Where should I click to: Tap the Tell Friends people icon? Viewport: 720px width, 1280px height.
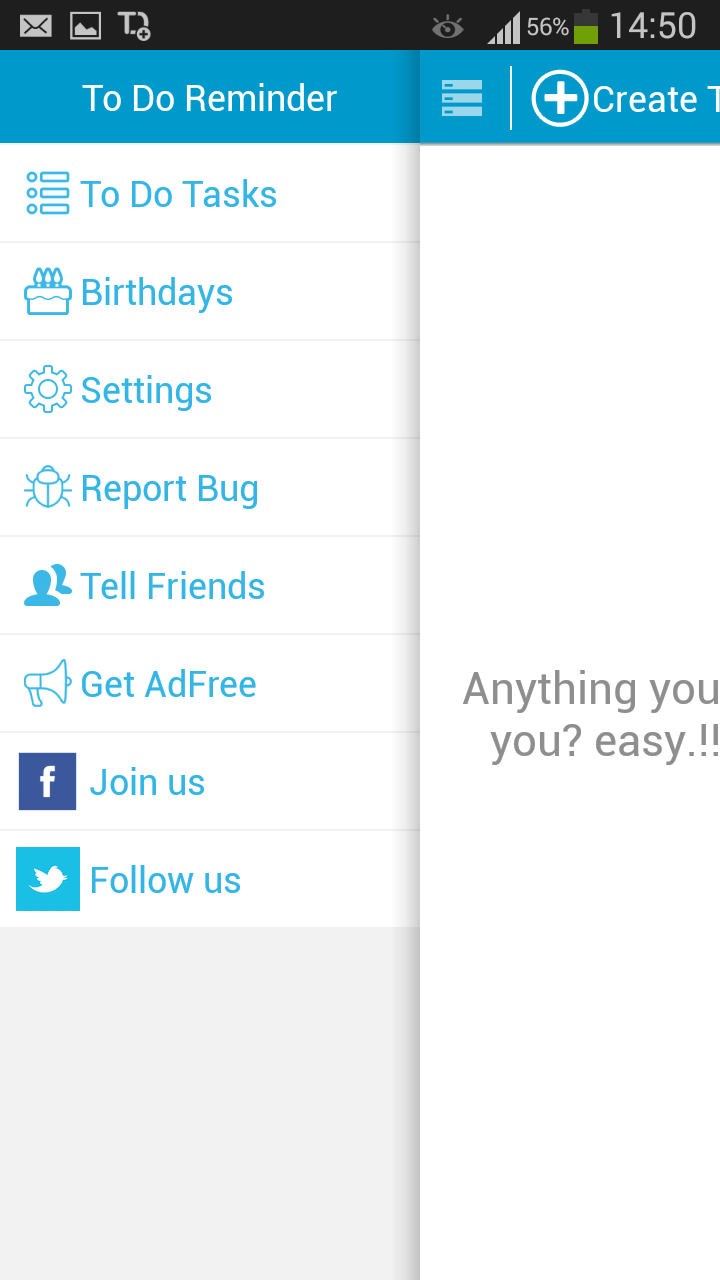(x=48, y=585)
